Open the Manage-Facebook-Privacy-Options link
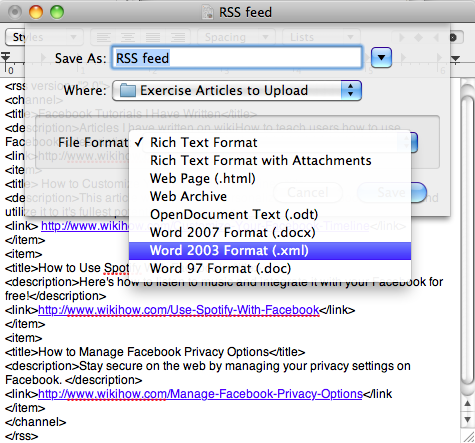Screen dimensions: 475x443 click(200, 394)
